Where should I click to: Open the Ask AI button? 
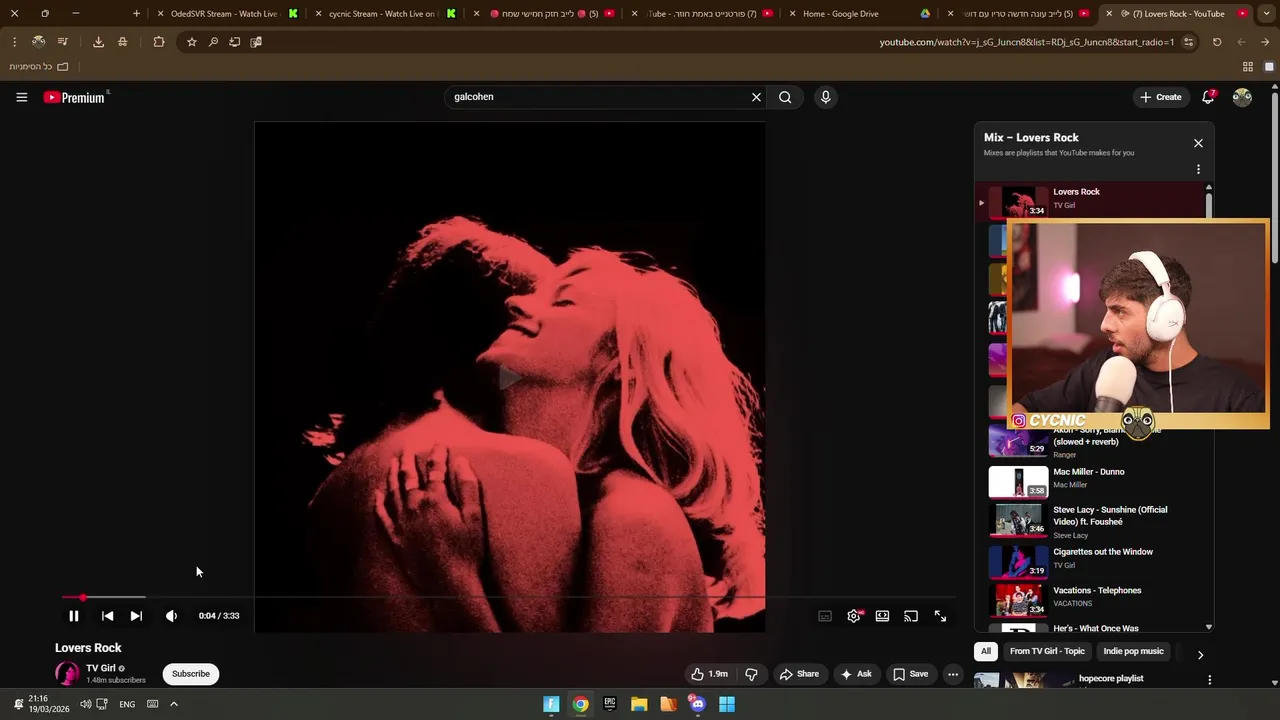856,674
